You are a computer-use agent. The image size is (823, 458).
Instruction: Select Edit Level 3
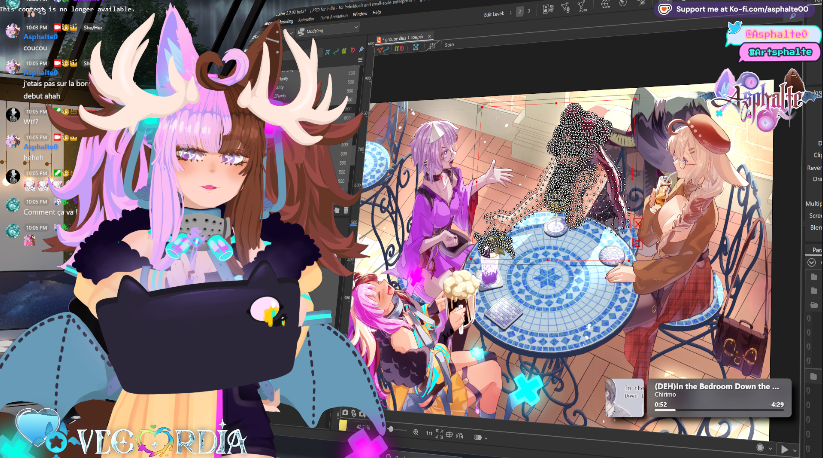tap(529, 11)
